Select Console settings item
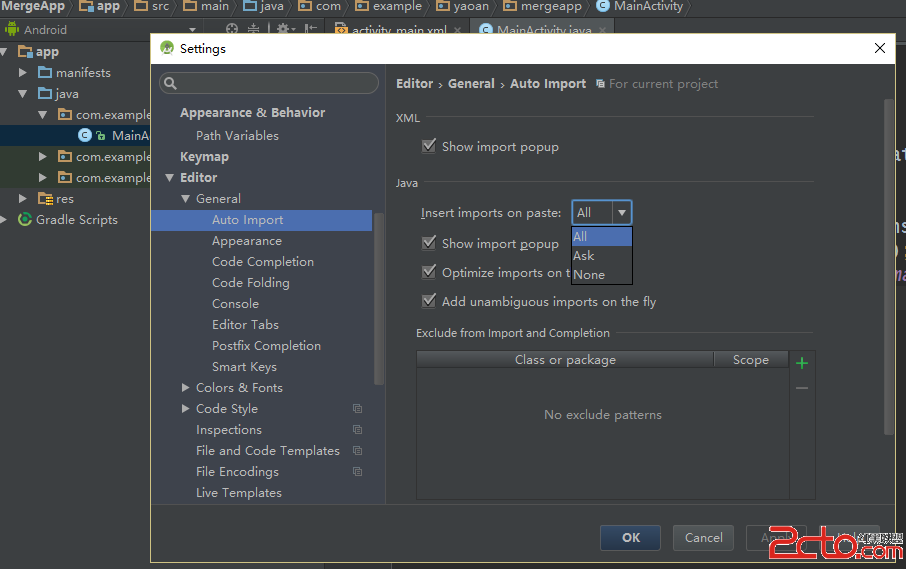906x569 pixels. click(235, 304)
